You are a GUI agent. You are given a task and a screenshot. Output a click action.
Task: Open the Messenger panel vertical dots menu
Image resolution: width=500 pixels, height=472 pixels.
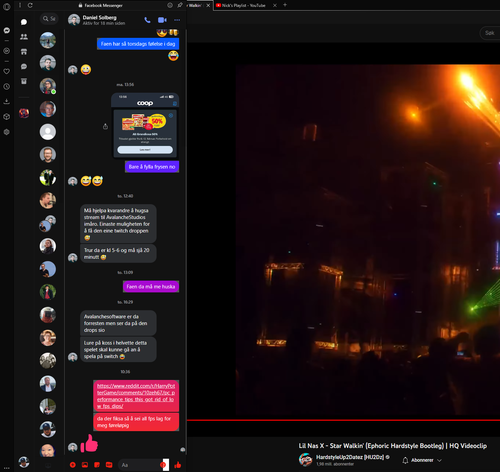[20, 5]
